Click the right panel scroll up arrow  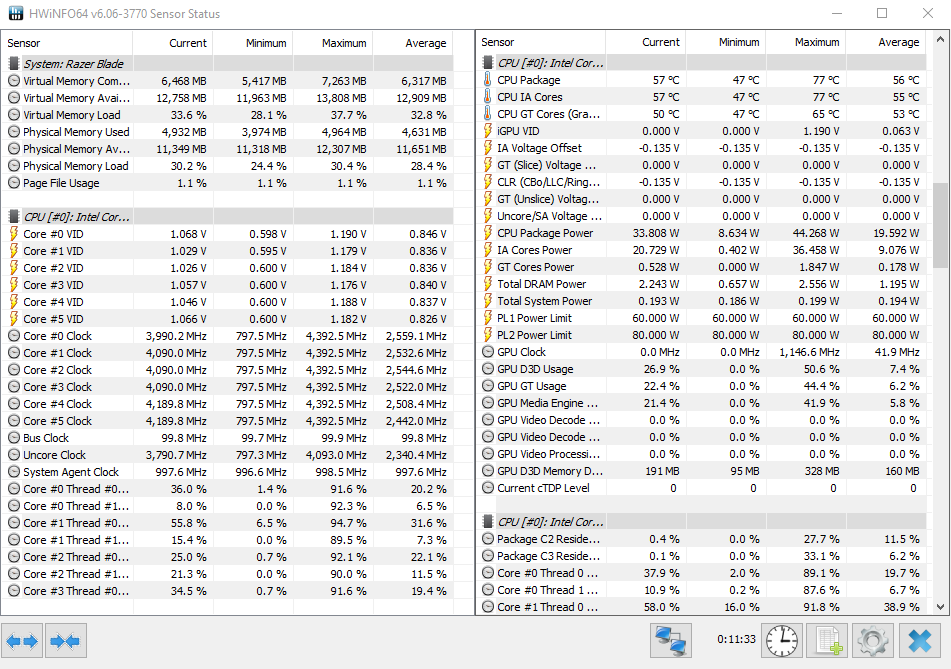(940, 40)
